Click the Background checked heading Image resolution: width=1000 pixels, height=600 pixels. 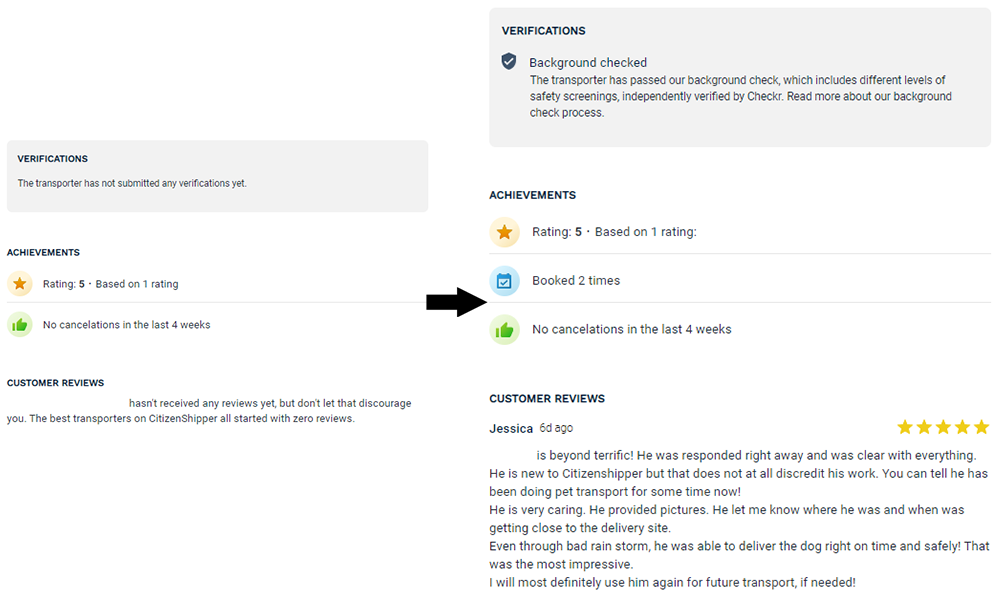(588, 62)
